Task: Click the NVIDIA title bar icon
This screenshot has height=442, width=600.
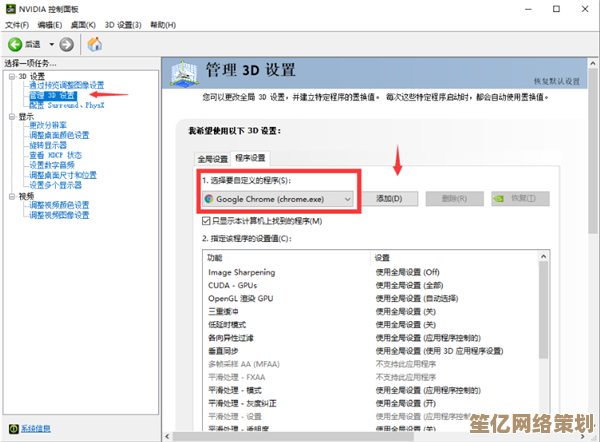Action: coord(9,8)
